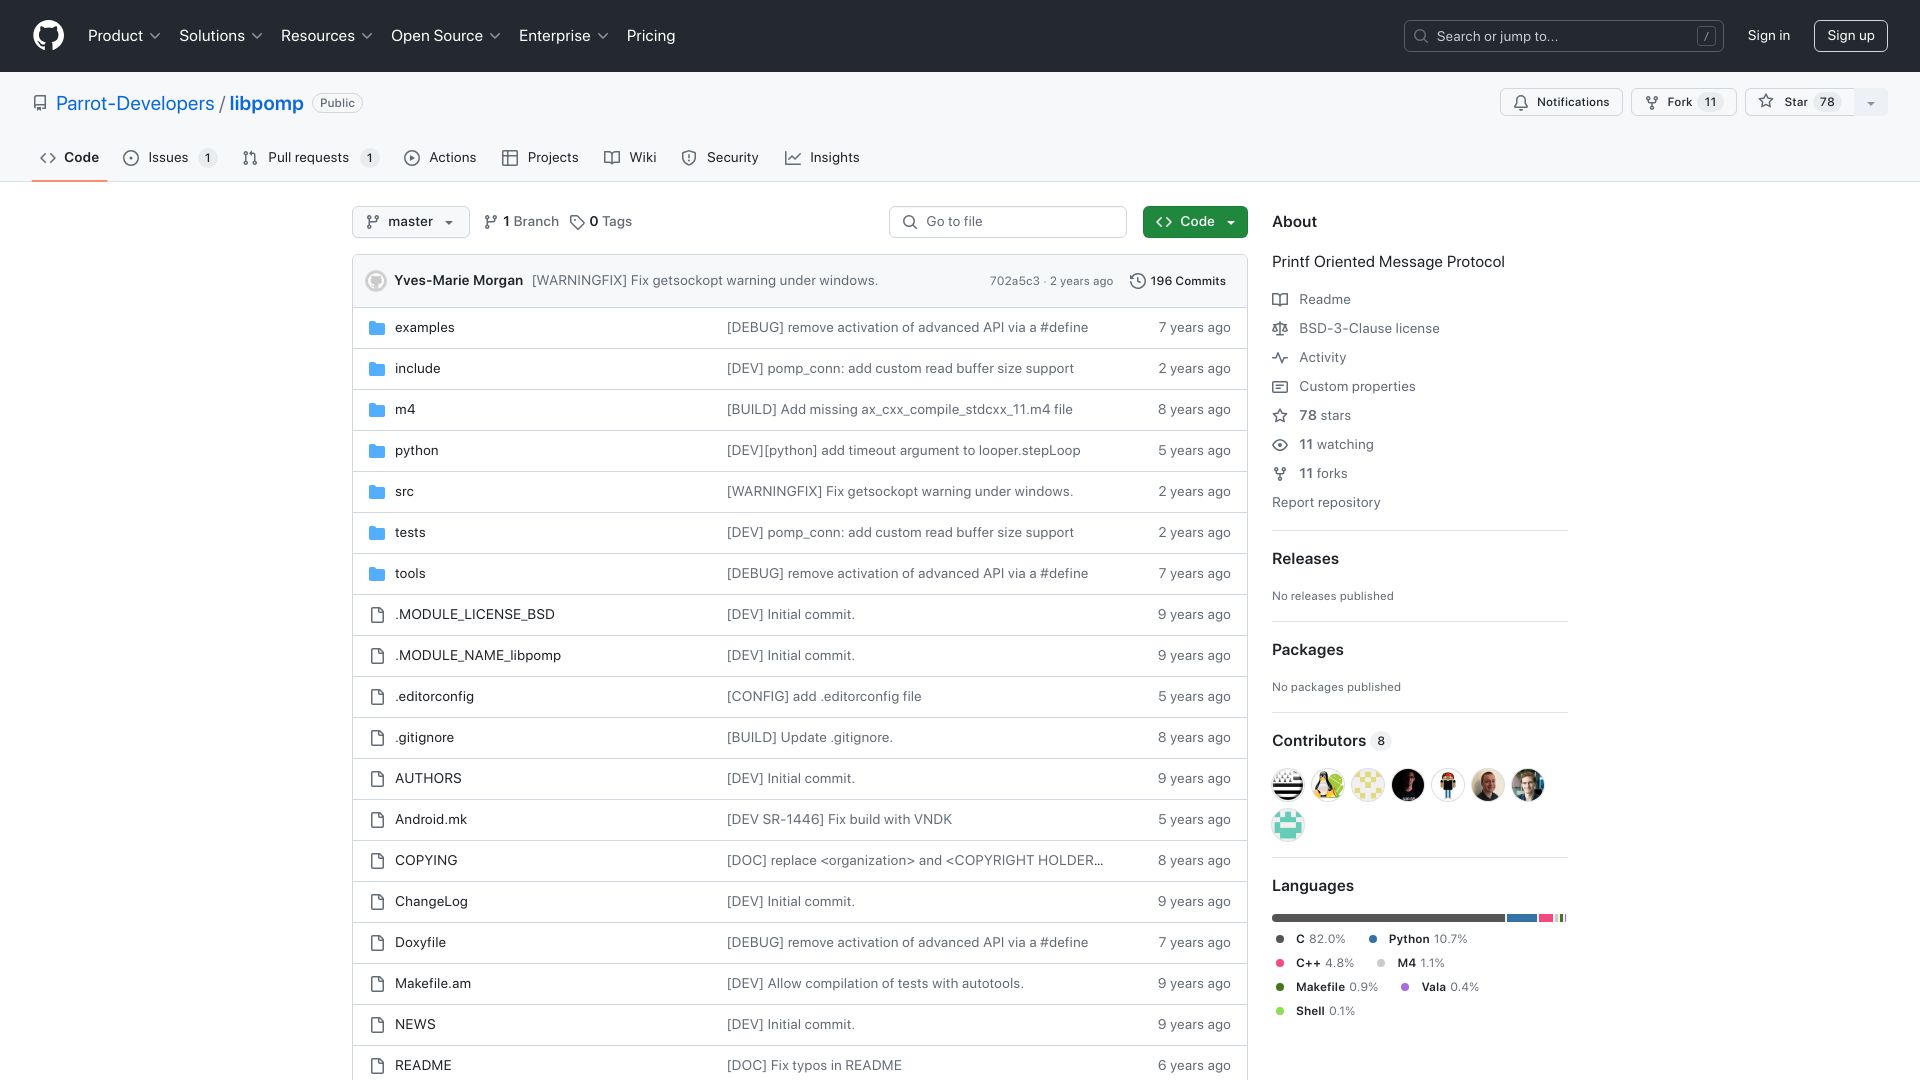Open the Doxyfile file
The height and width of the screenshot is (1080, 1920).
[421, 943]
